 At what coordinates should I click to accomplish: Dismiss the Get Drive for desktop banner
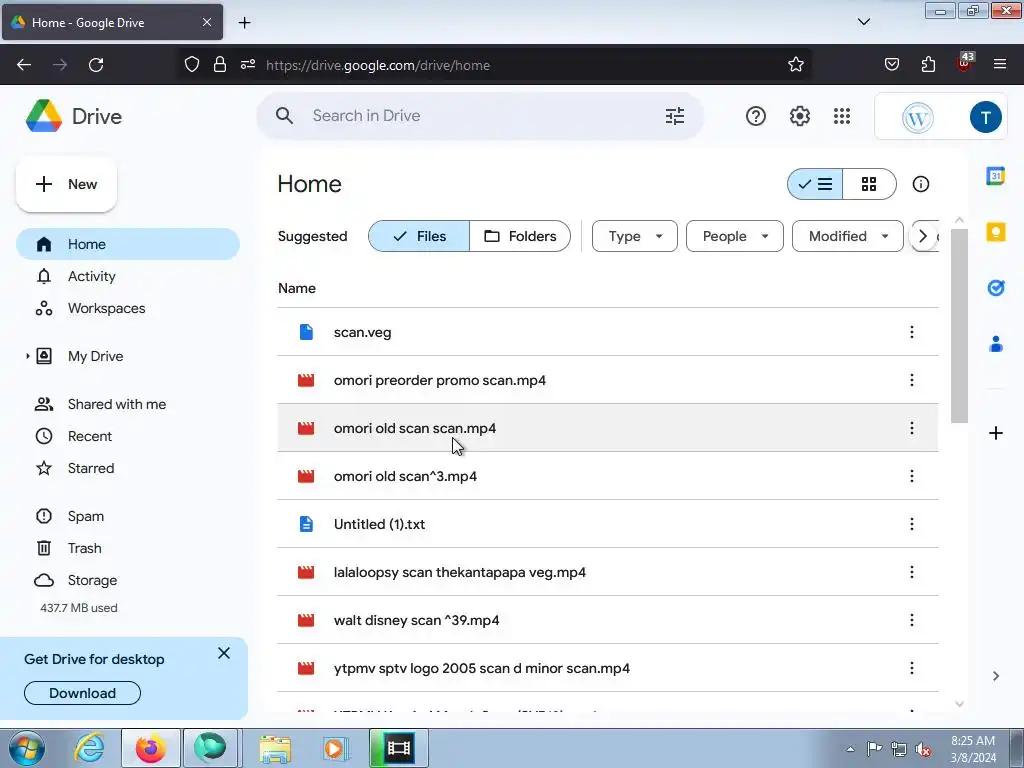click(224, 653)
